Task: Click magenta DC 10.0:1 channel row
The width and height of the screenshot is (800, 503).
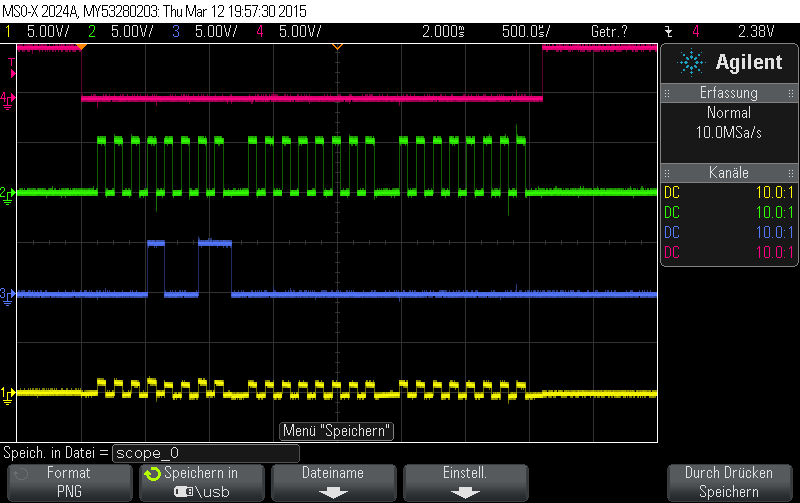Action: pyautogui.click(x=729, y=253)
